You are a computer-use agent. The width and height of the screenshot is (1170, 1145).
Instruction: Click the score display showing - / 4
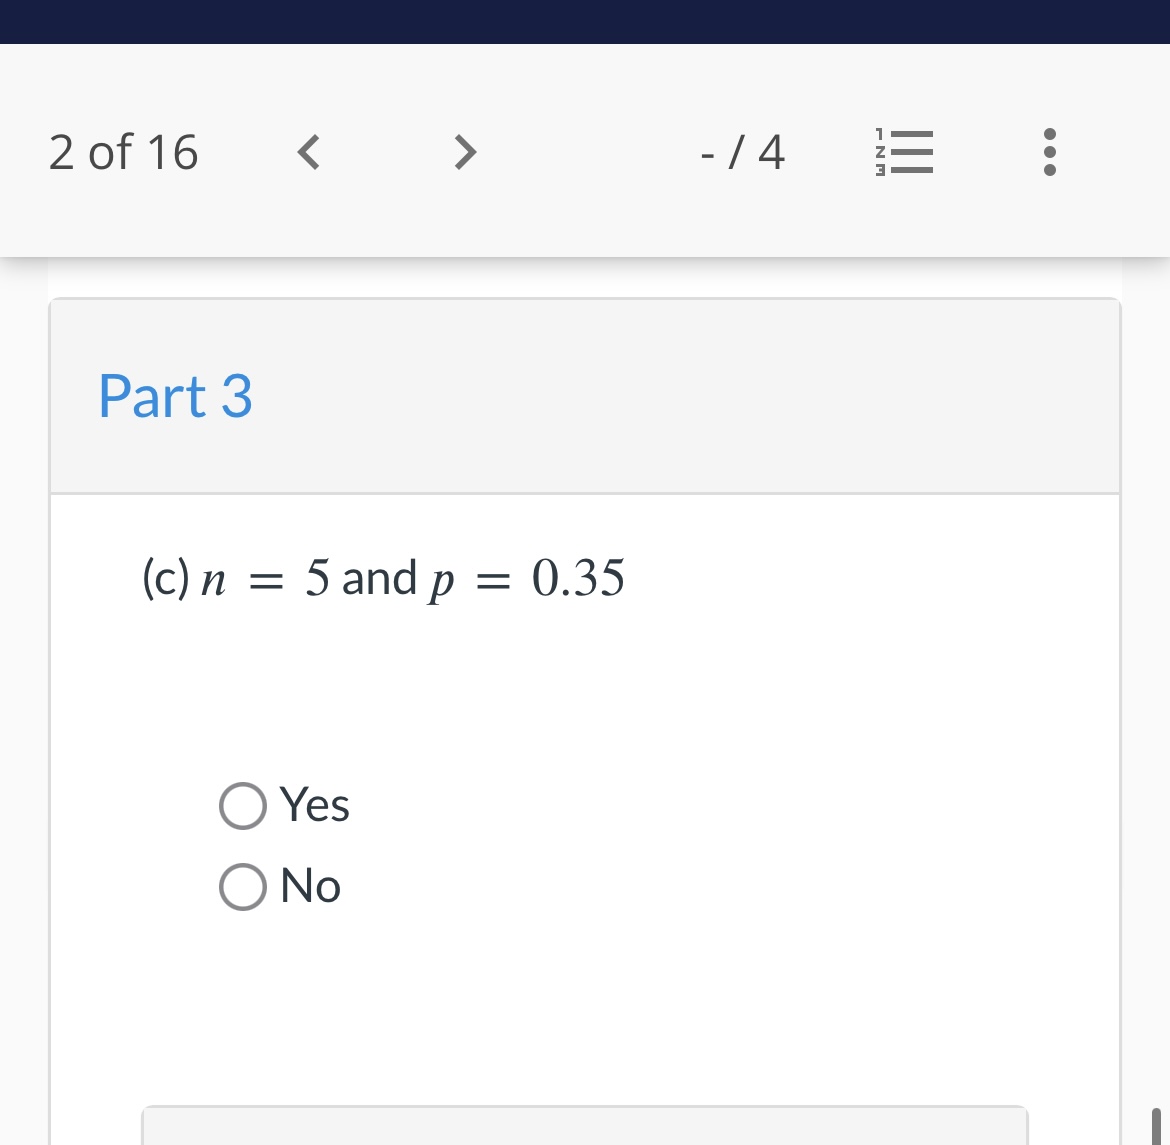tap(741, 152)
